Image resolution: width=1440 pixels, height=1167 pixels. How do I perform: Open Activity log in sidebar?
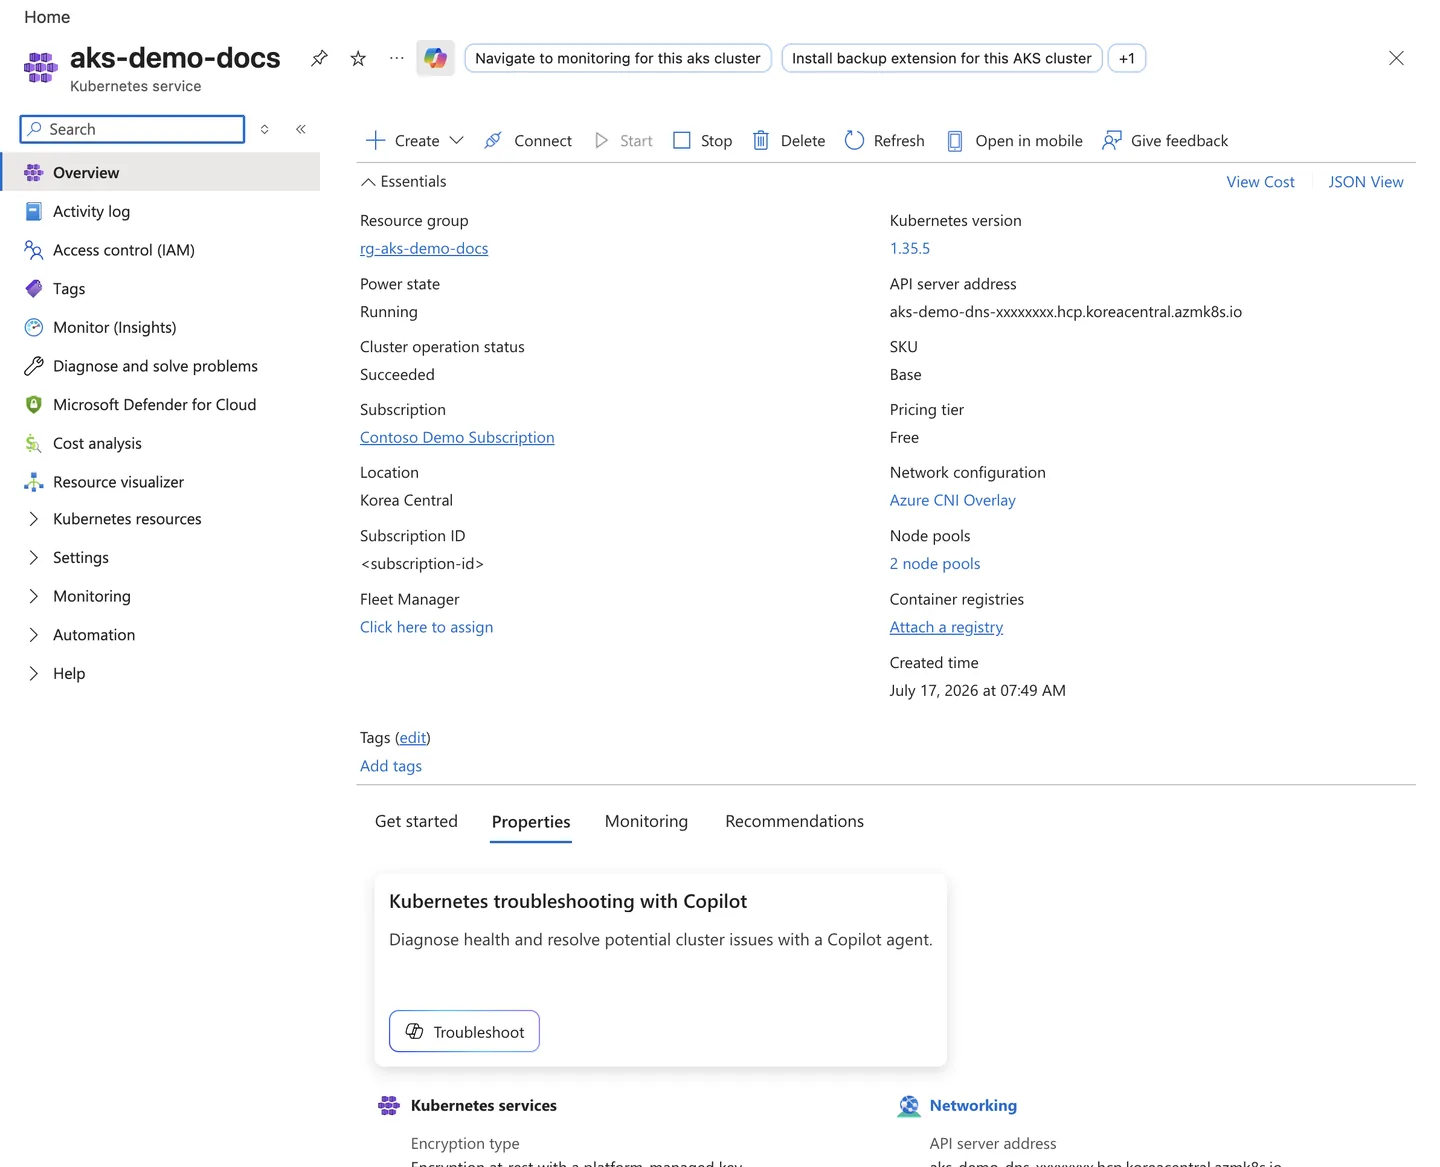pos(160,211)
